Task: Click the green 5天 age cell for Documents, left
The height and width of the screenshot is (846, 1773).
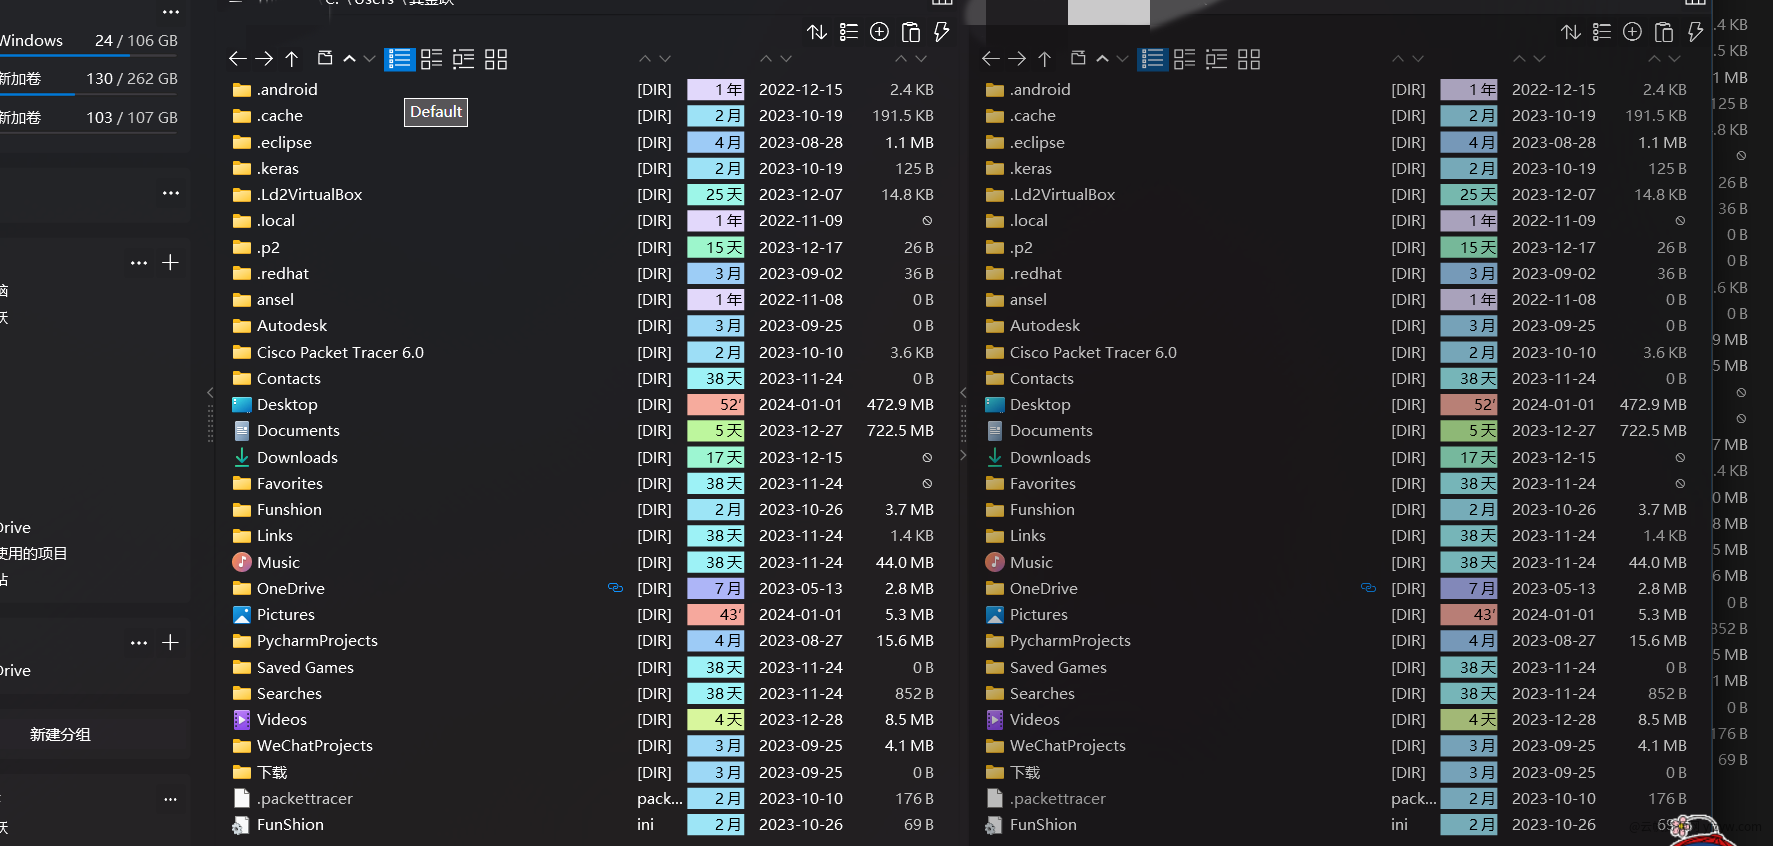Action: pos(716,430)
